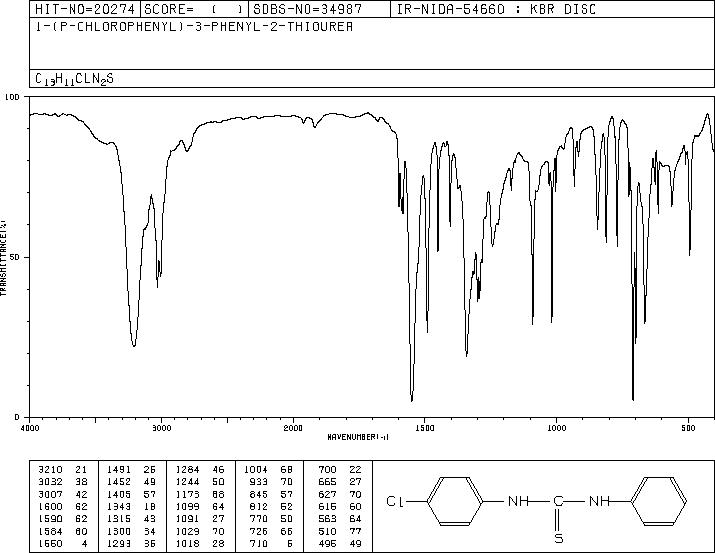Click the 2000 wavenumber axis label

coord(293,428)
